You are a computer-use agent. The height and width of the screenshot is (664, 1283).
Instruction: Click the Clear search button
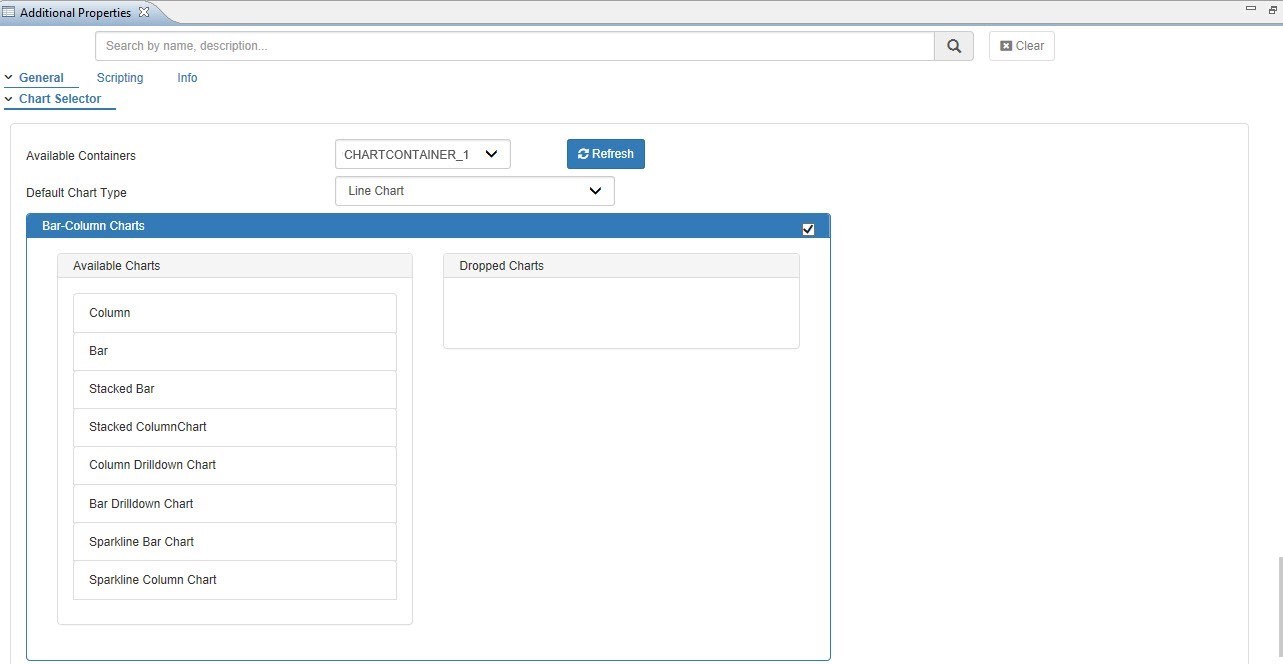pos(1021,46)
